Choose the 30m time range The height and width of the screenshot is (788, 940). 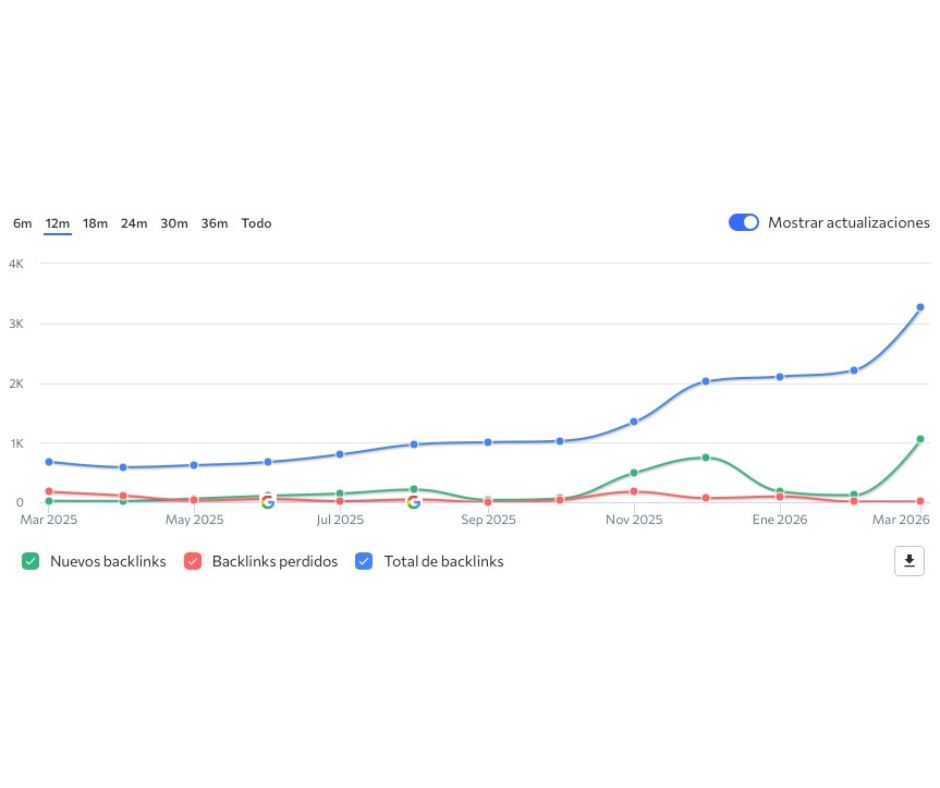click(174, 223)
